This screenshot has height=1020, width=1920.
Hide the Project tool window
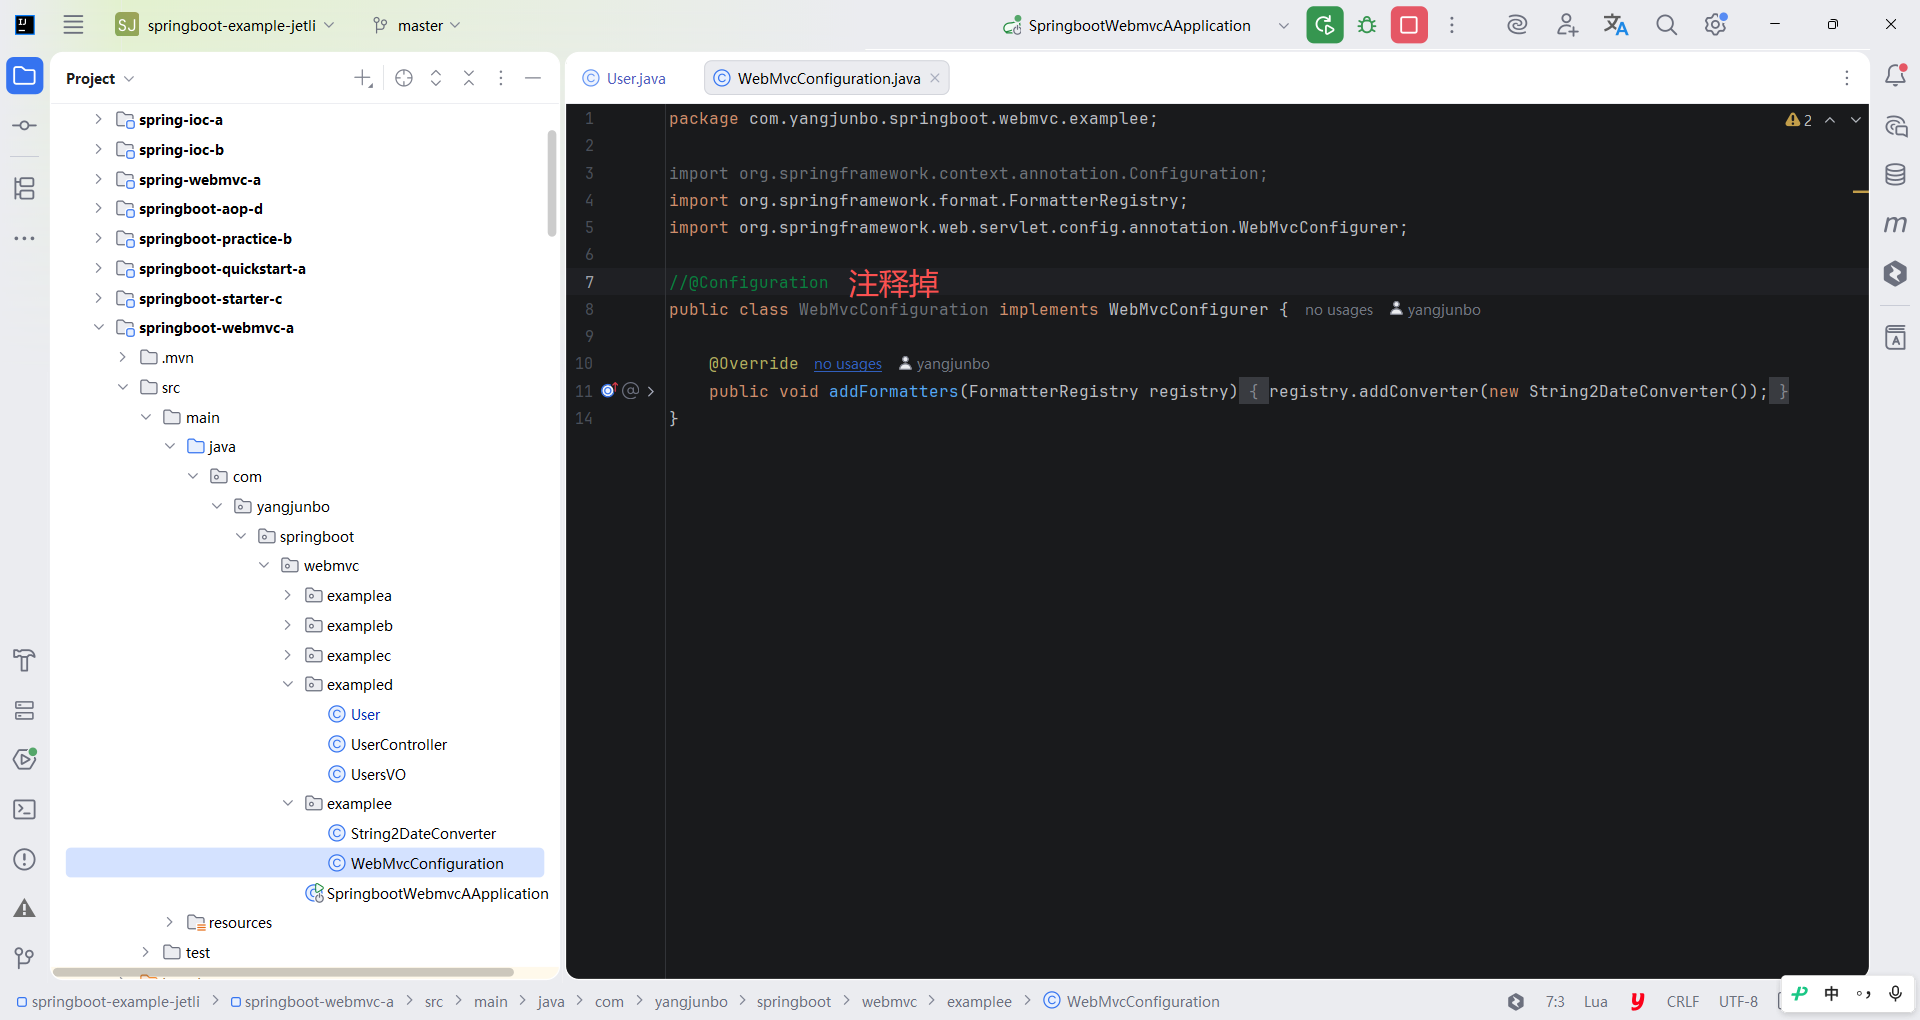(x=533, y=78)
